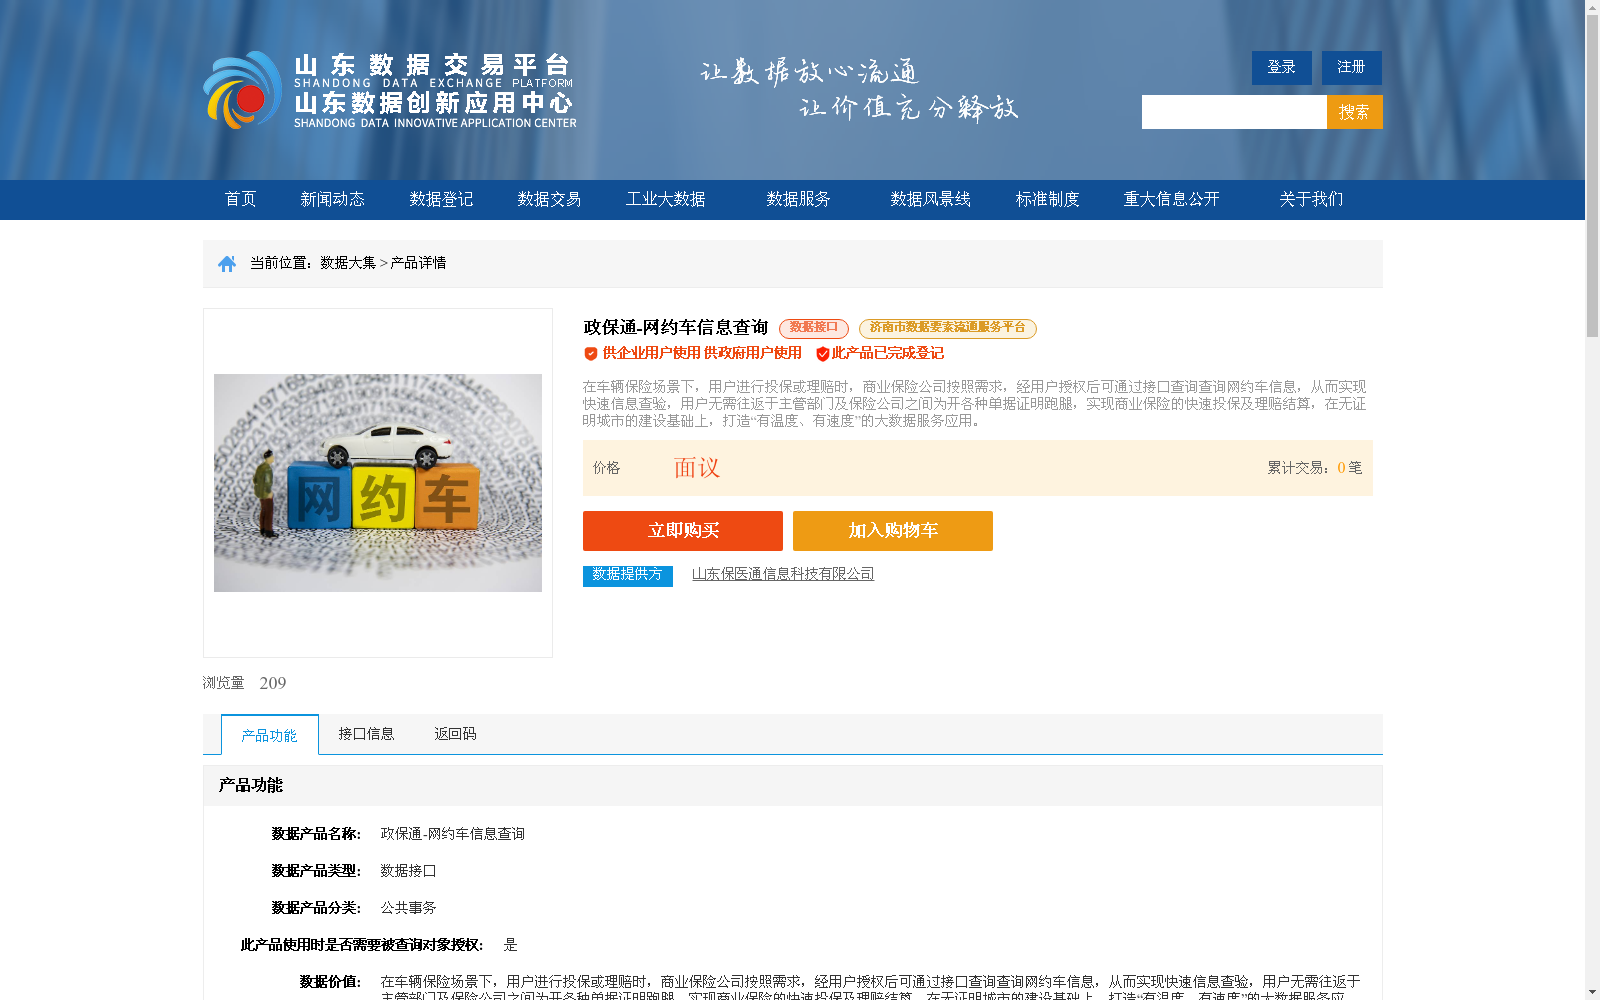
Task: Go to 首页 in the navigation bar
Action: 241,199
